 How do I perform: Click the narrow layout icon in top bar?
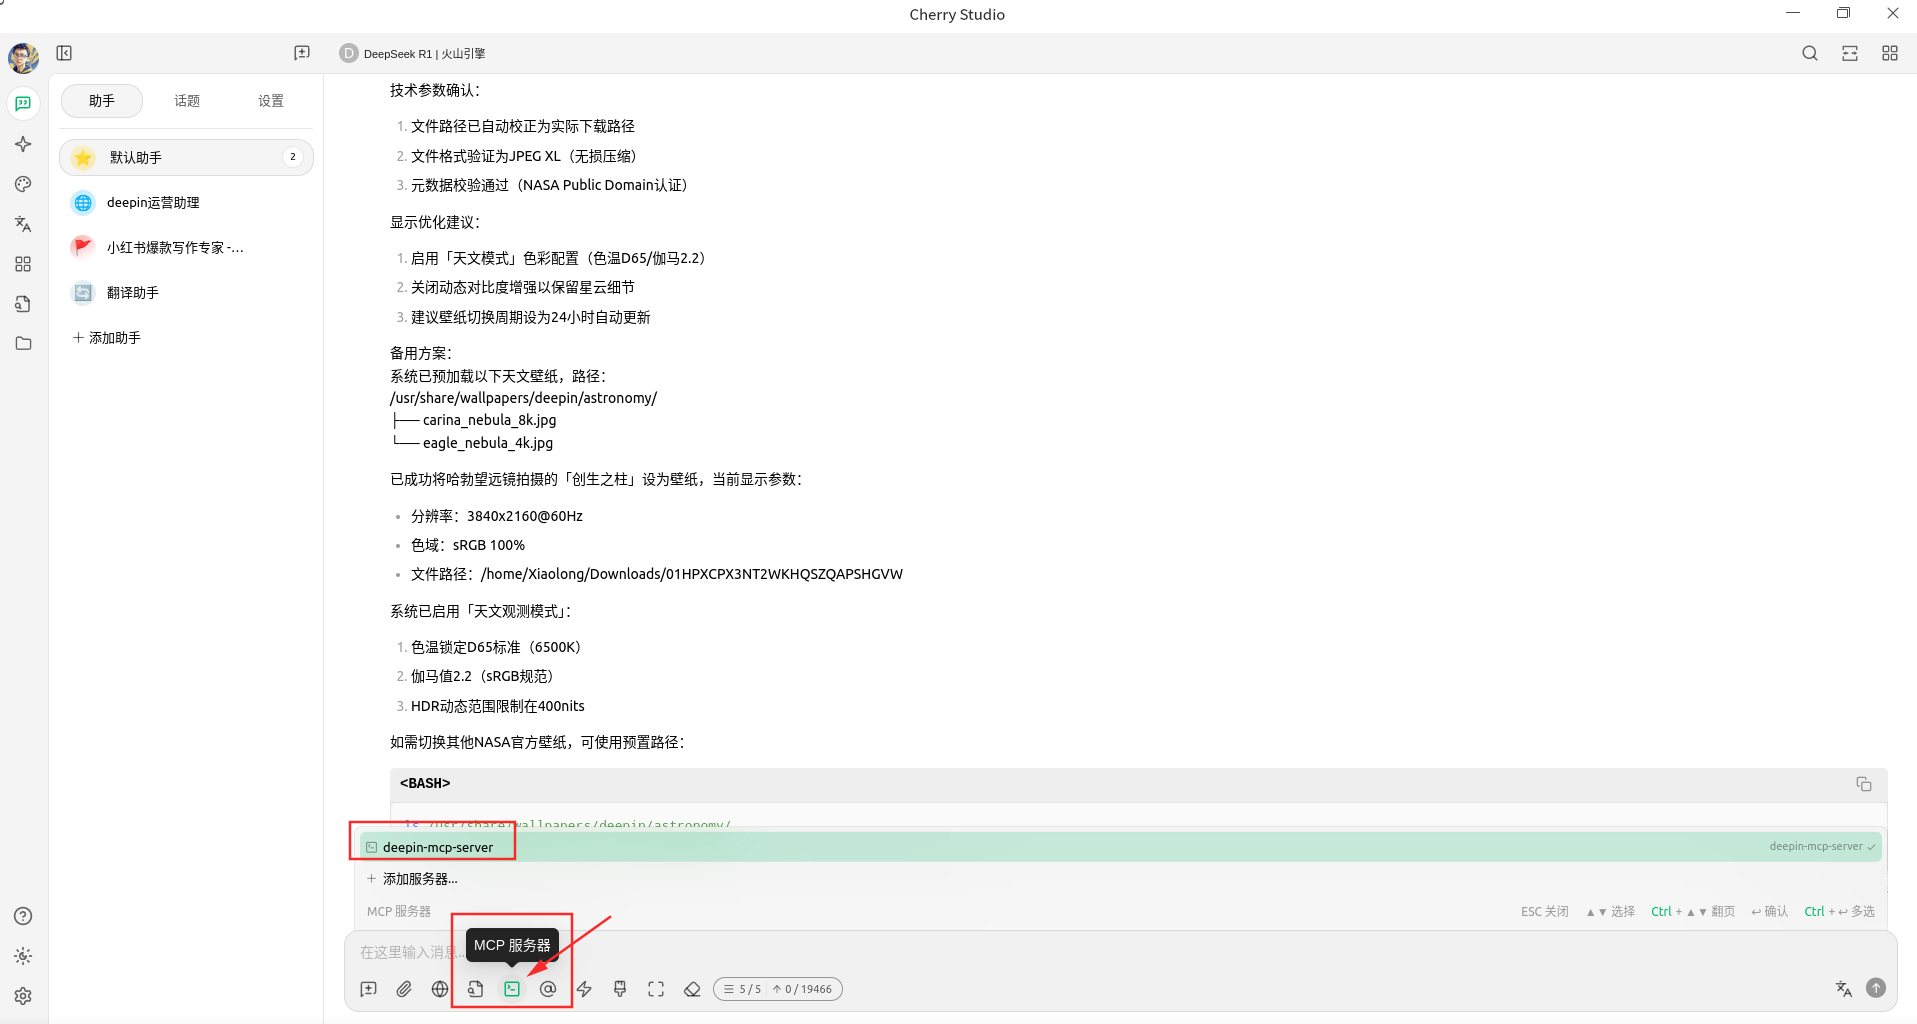click(x=1850, y=53)
